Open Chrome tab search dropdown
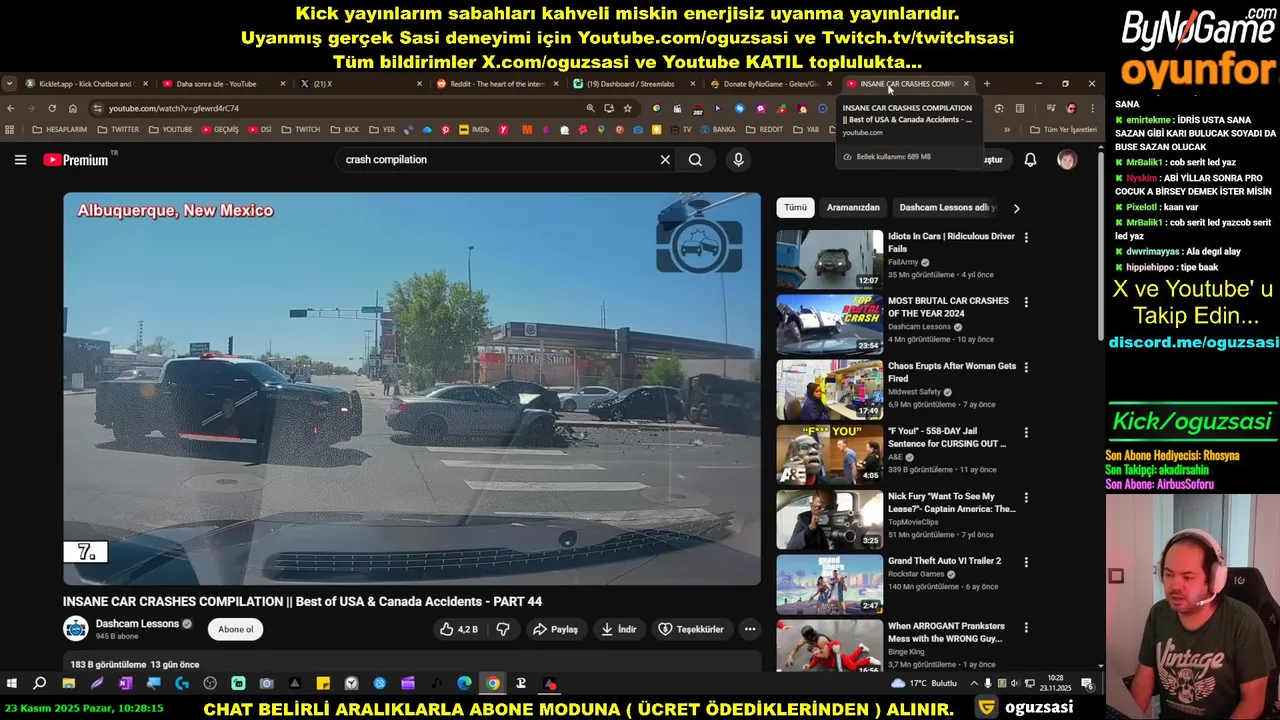1280x720 pixels. 9,84
